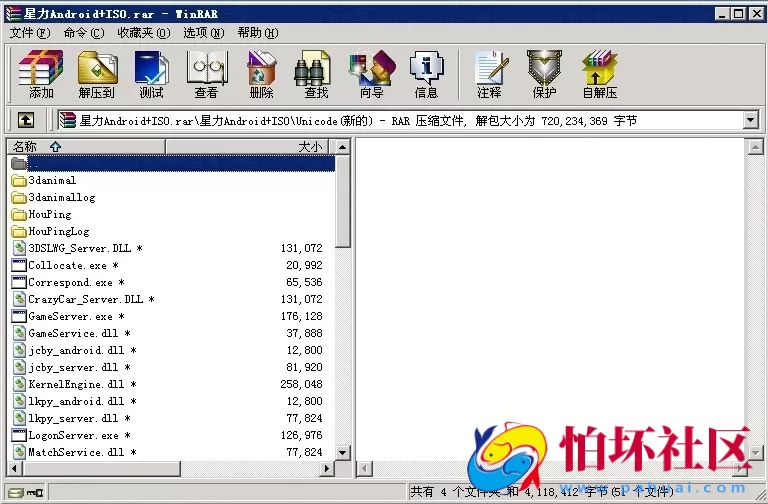Click the 查找 (Find) binoculars icon
The image size is (768, 504).
(316, 74)
